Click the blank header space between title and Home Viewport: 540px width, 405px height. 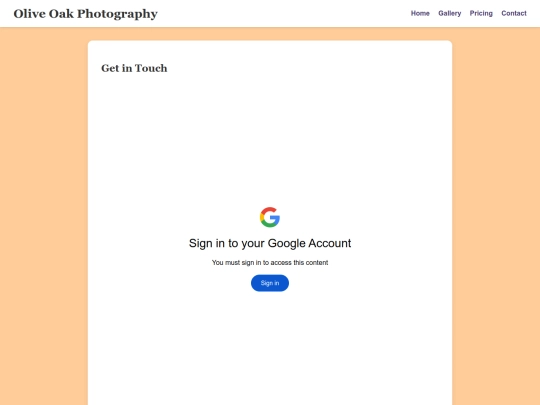click(x=284, y=13)
